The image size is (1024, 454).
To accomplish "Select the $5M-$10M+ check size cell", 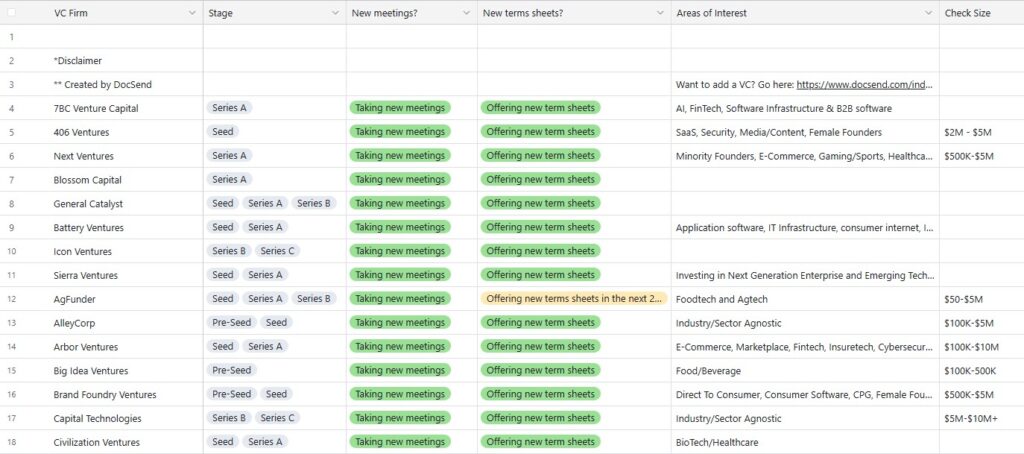I will pos(982,418).
